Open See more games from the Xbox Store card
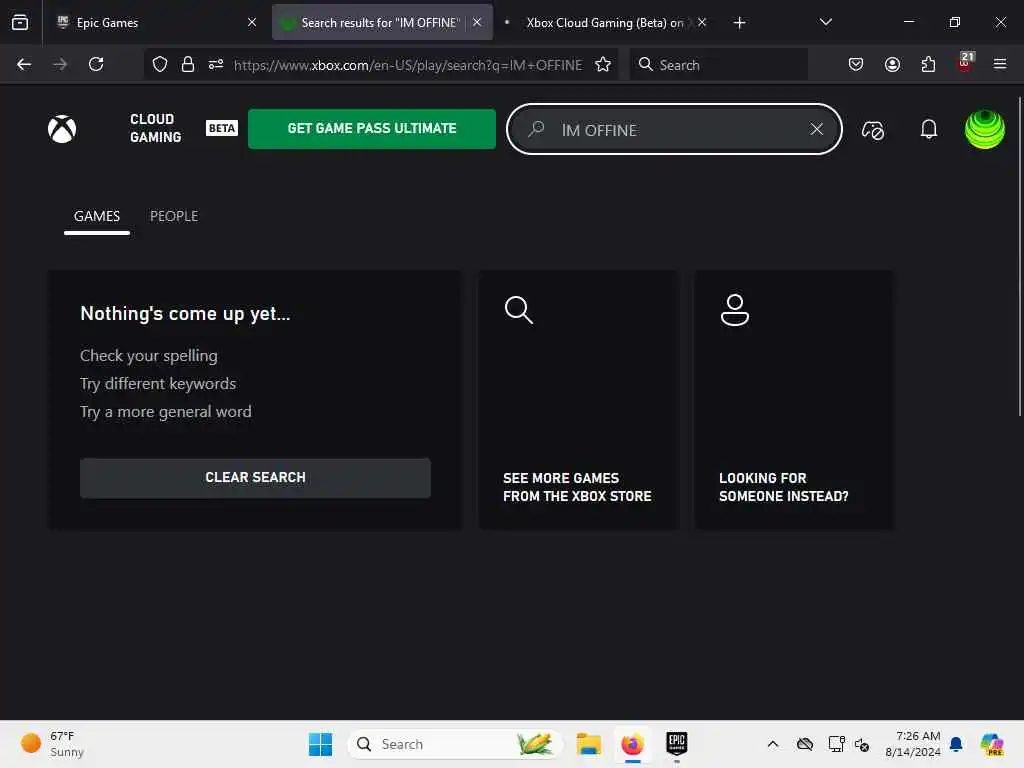The height and width of the screenshot is (768, 1024). pos(579,400)
